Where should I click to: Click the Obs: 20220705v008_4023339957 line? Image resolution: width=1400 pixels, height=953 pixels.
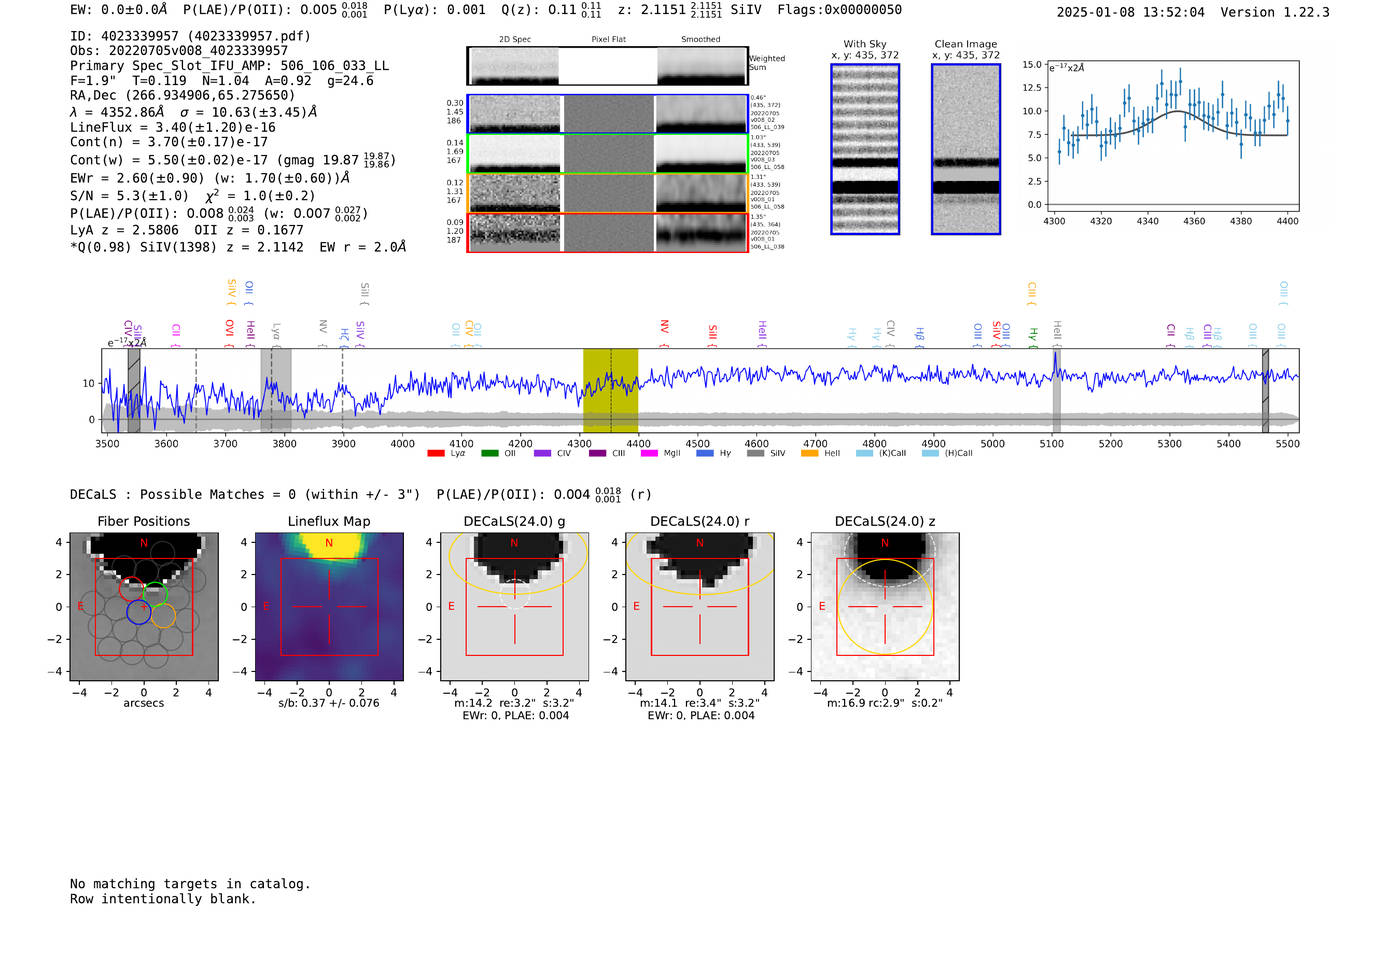[x=179, y=51]
